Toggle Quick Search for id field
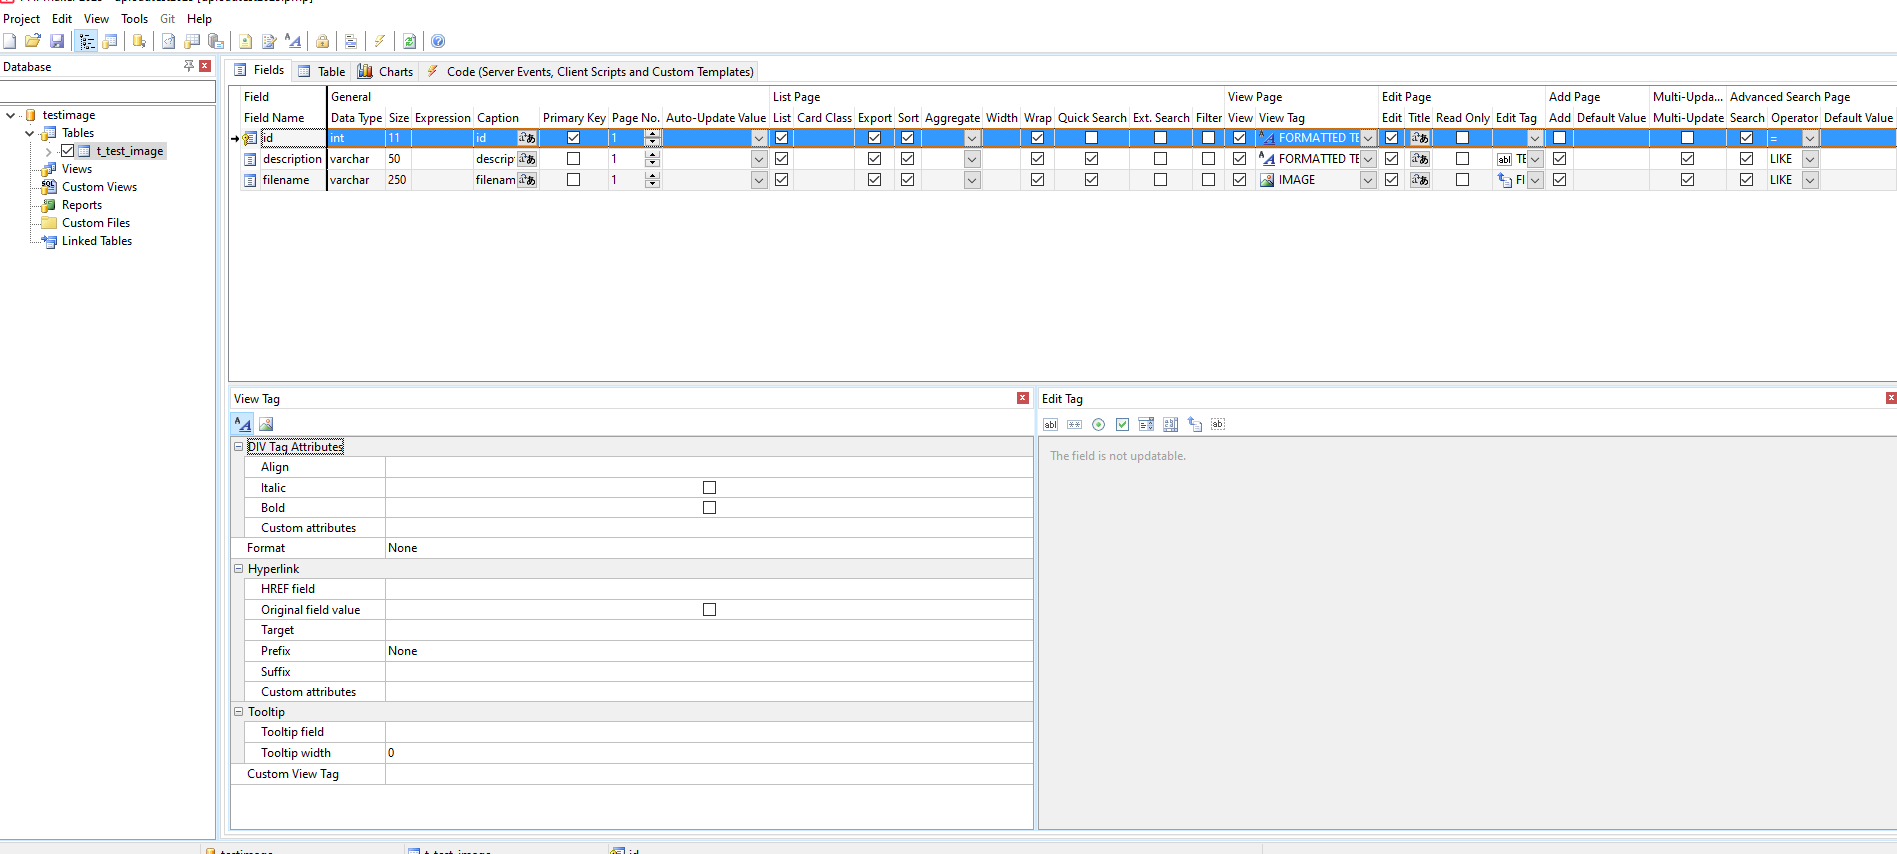Viewport: 1897px width, 854px height. [x=1092, y=138]
